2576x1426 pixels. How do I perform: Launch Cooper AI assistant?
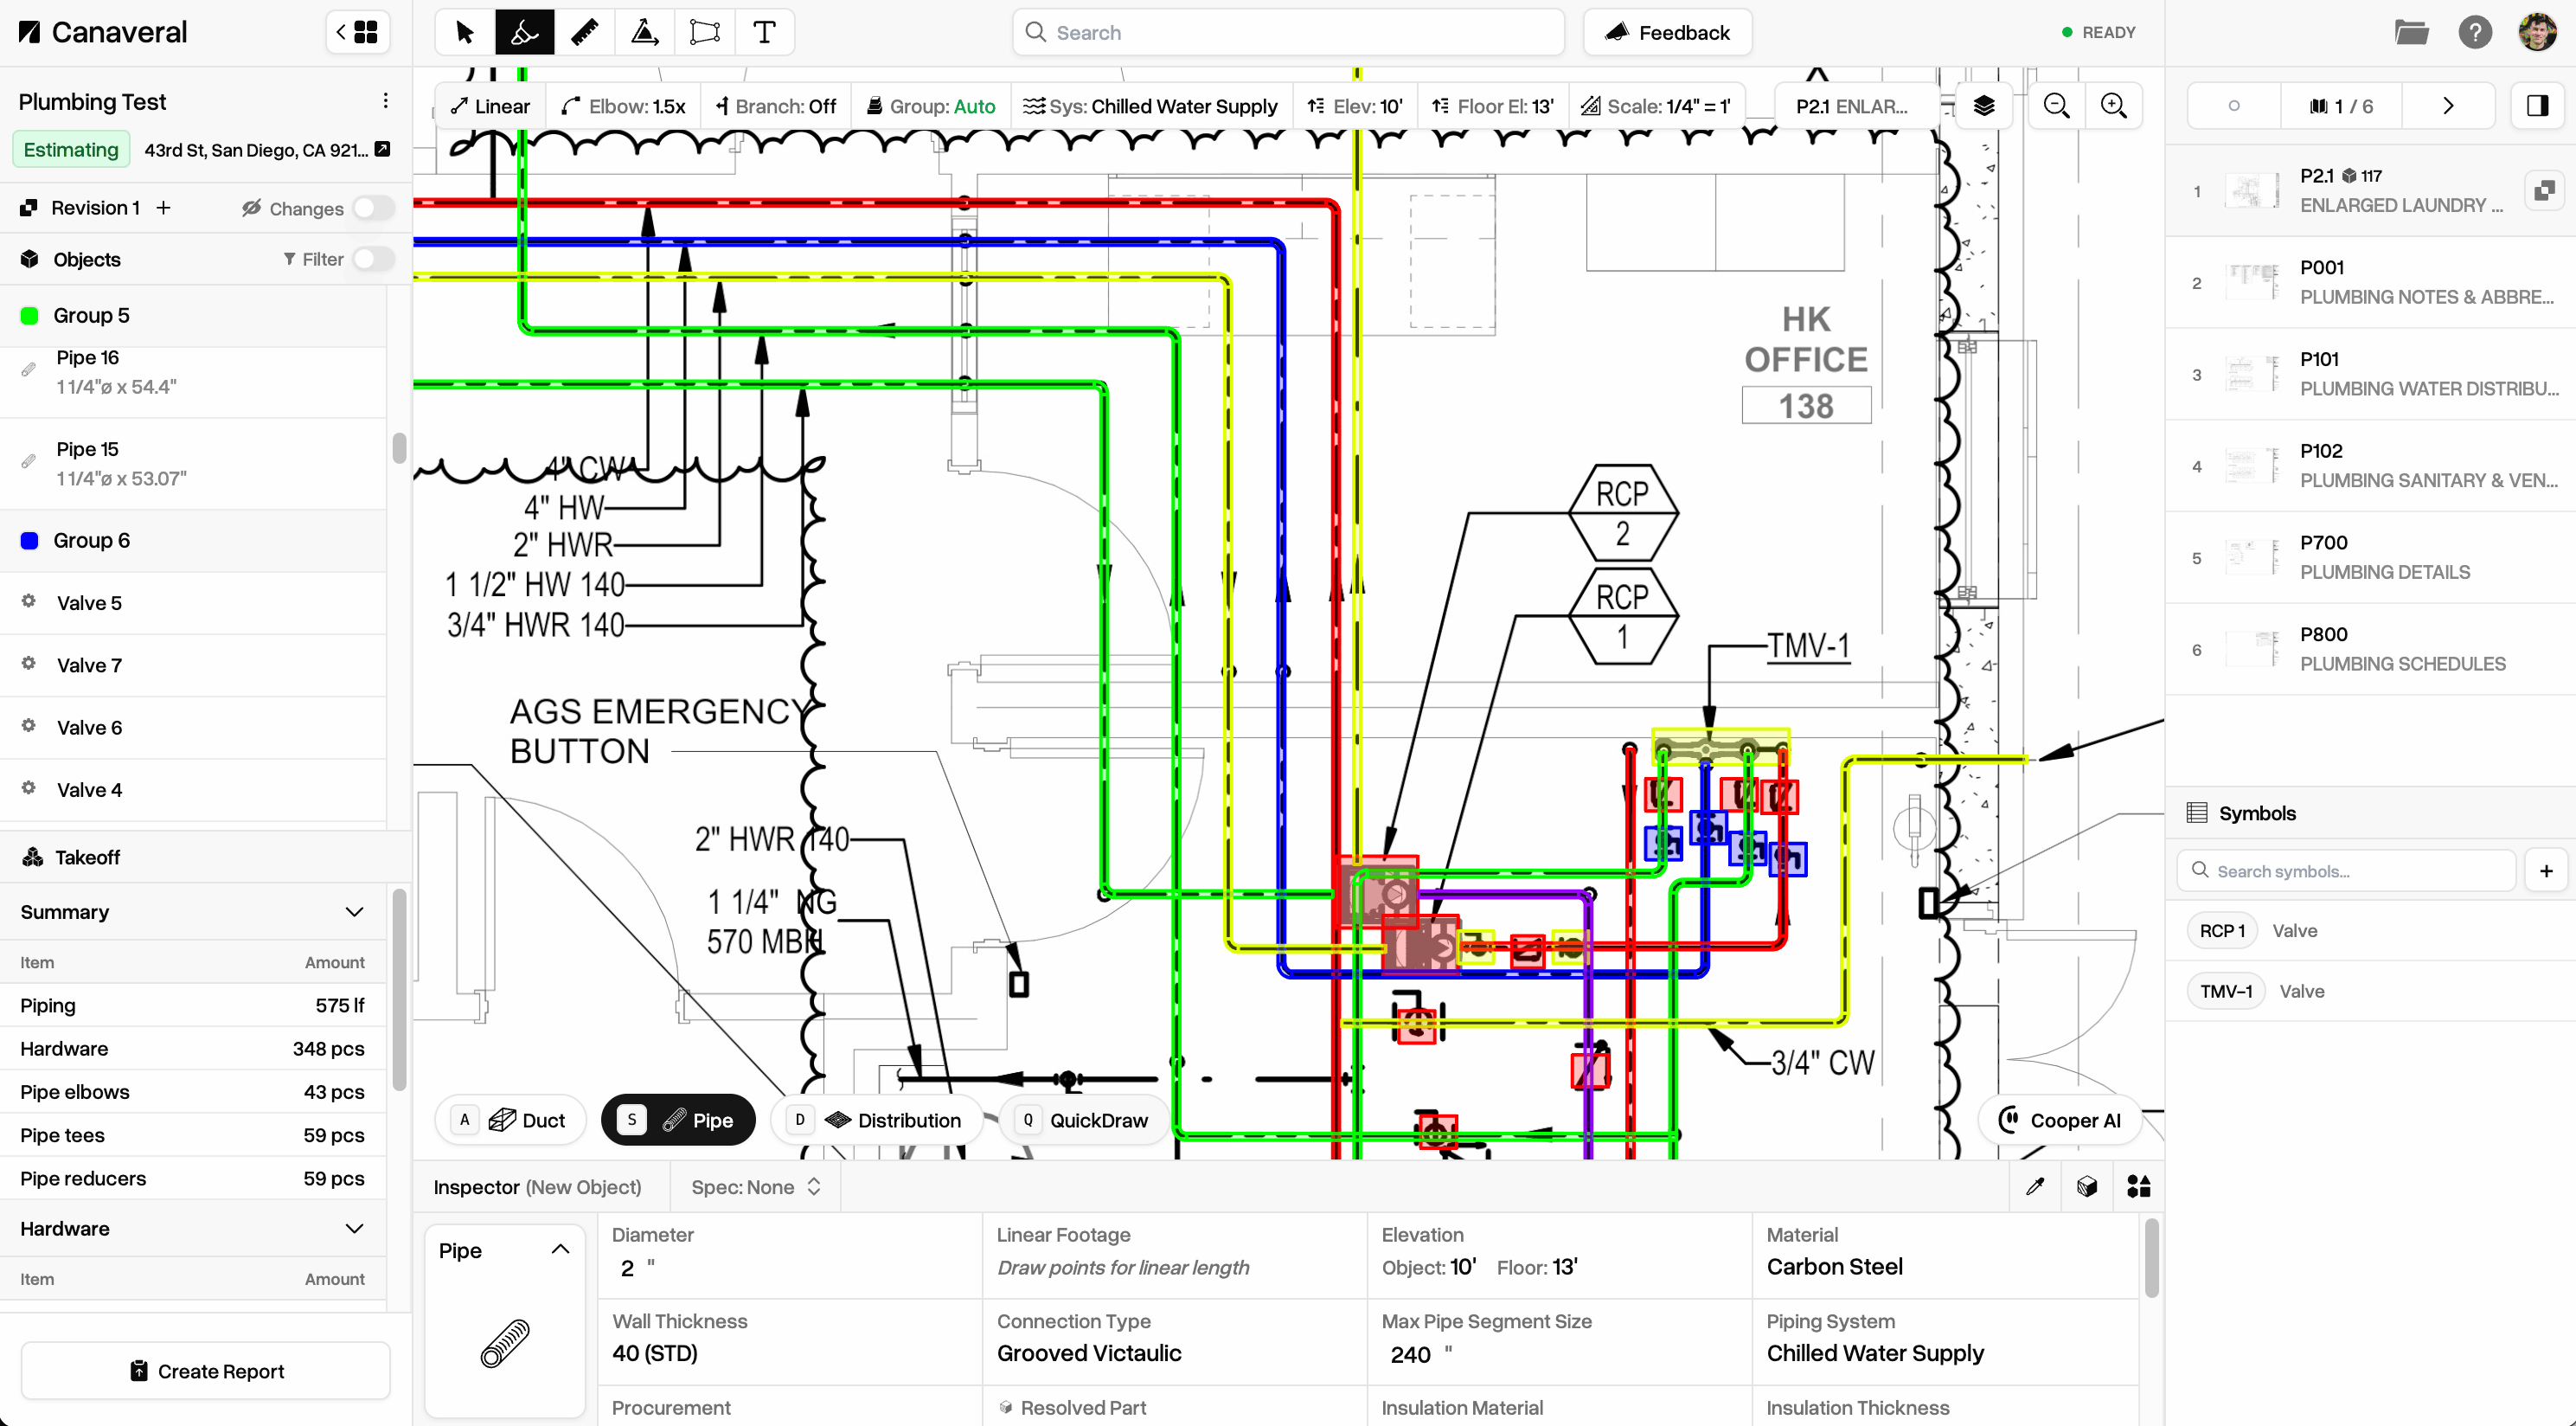(2060, 1120)
